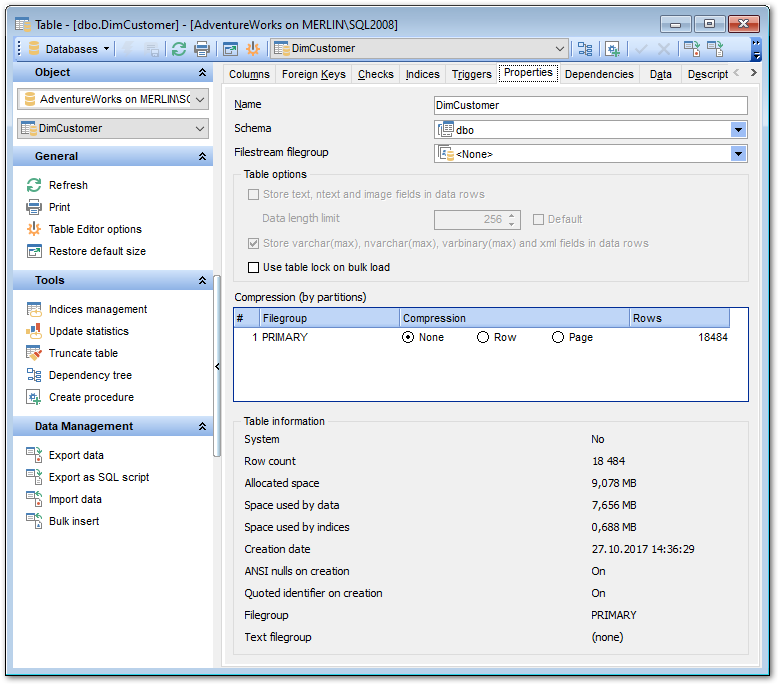Image resolution: width=779 pixels, height=685 pixels.
Task: Click Update statistics in the Tools panel
Action: pos(89,331)
